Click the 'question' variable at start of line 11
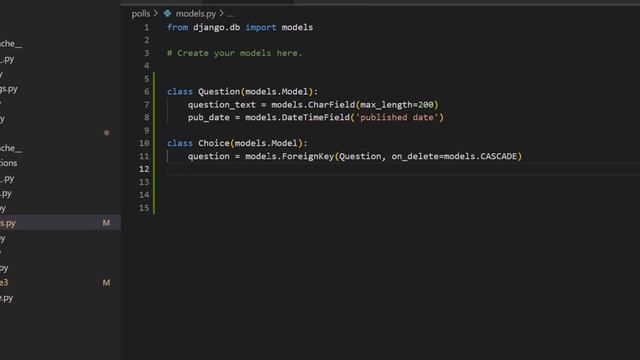This screenshot has width=640, height=360. pos(209,156)
